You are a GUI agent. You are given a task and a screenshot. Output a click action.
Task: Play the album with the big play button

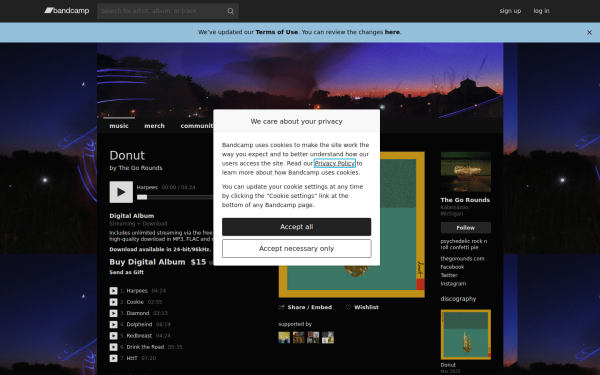click(121, 192)
